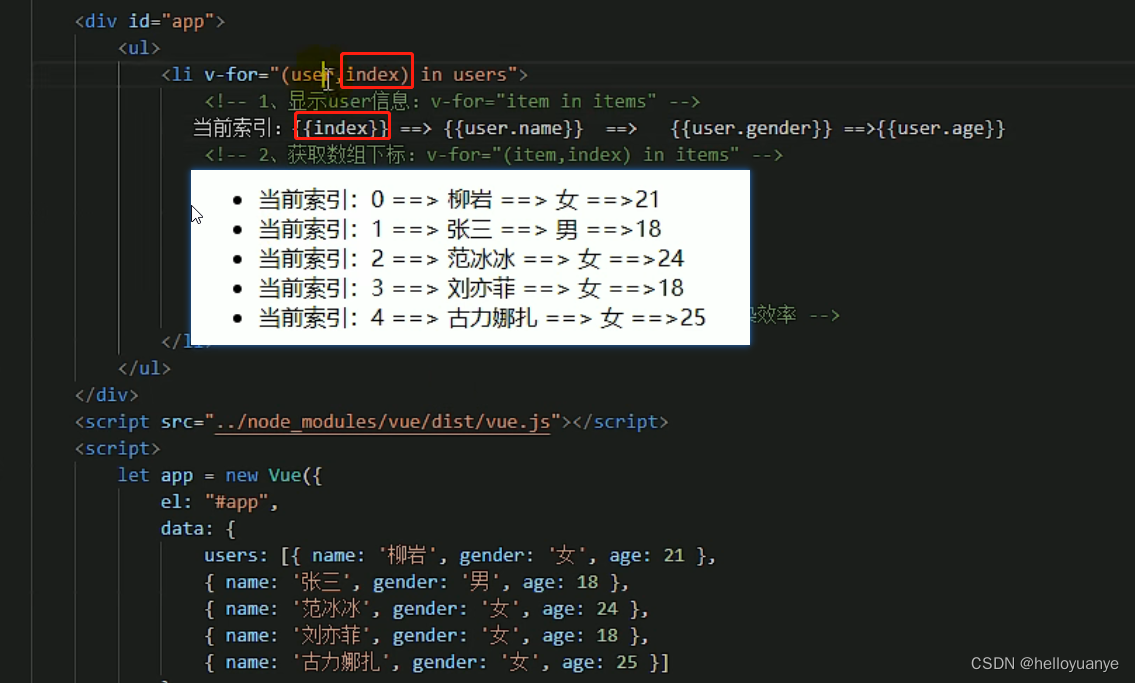This screenshot has width=1135, height=683.
Task: Click the output row for 刘亦菲
Action: [x=471, y=289]
